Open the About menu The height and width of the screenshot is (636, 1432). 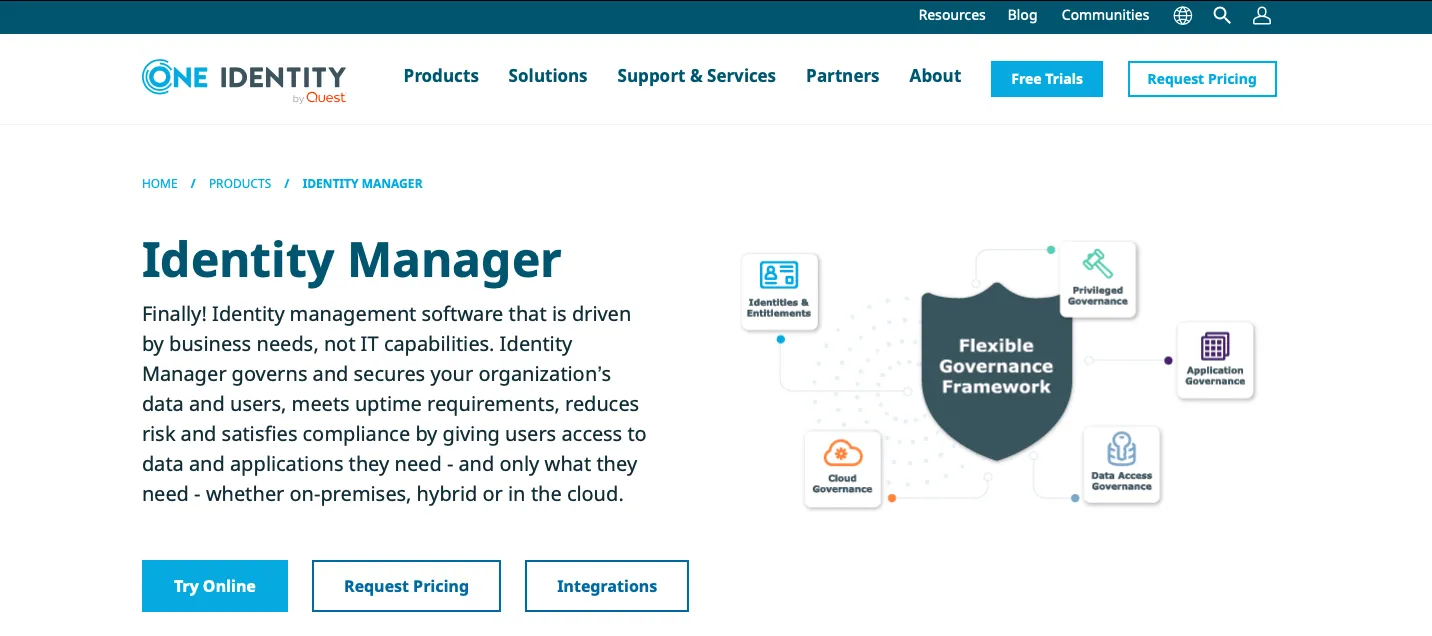[935, 76]
